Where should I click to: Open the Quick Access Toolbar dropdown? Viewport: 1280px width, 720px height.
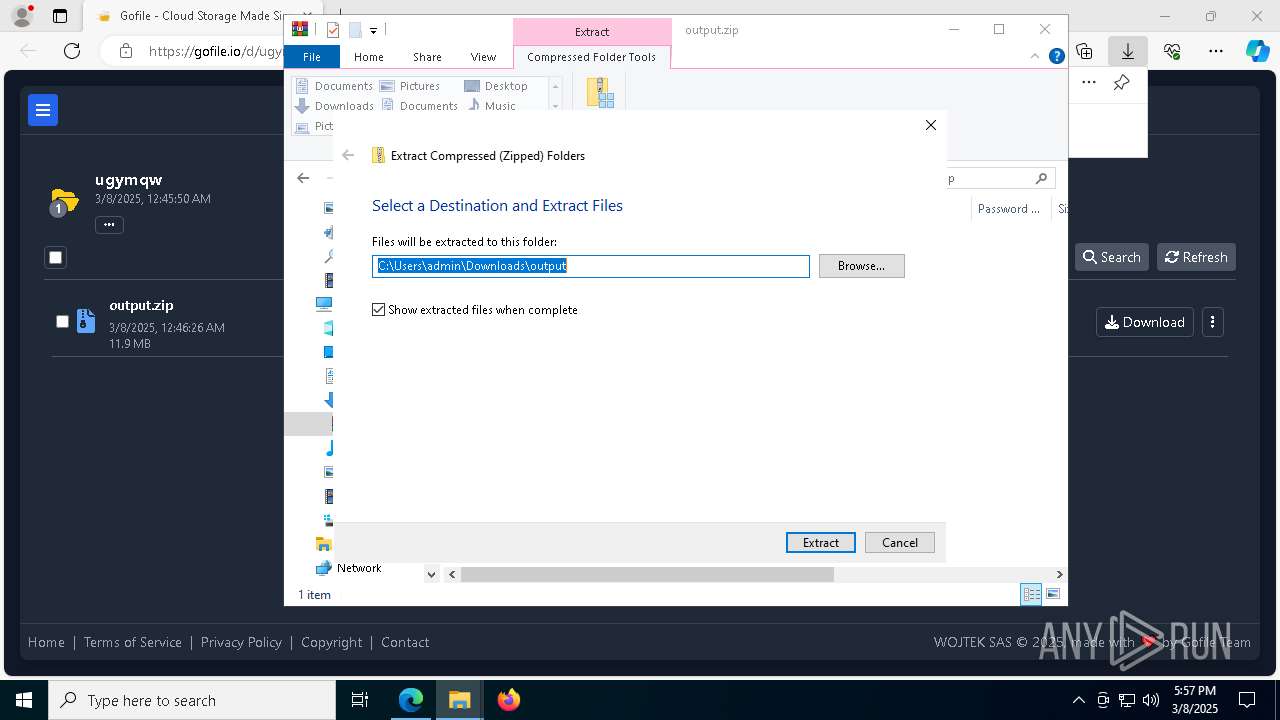point(373,31)
